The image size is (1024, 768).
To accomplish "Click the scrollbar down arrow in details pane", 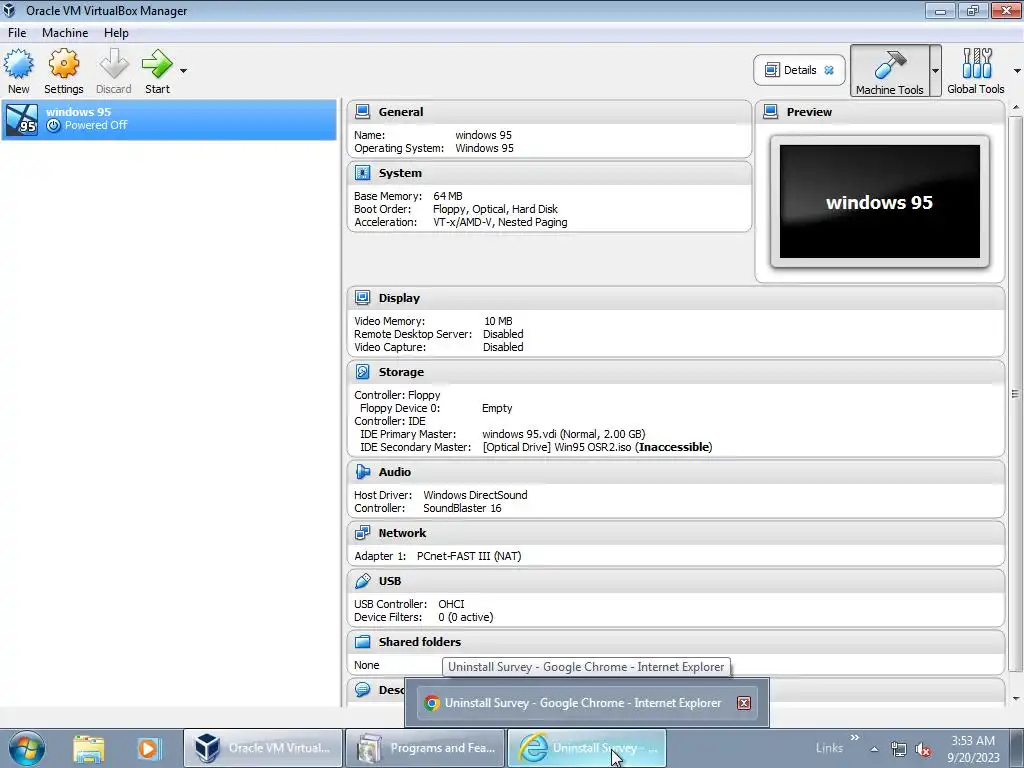I will [1016, 699].
